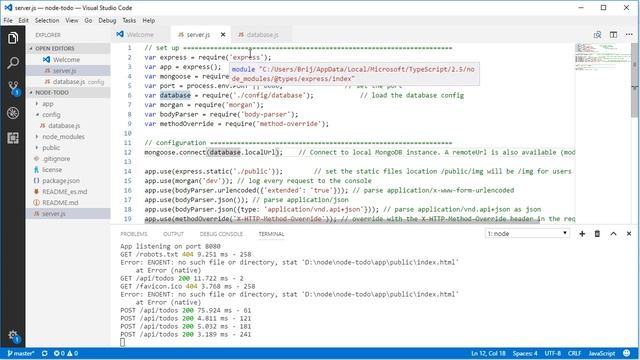Viewport: 640px width, 360px height.
Task: Click Ln 12, Col 18 cursor position
Action: click(489, 353)
